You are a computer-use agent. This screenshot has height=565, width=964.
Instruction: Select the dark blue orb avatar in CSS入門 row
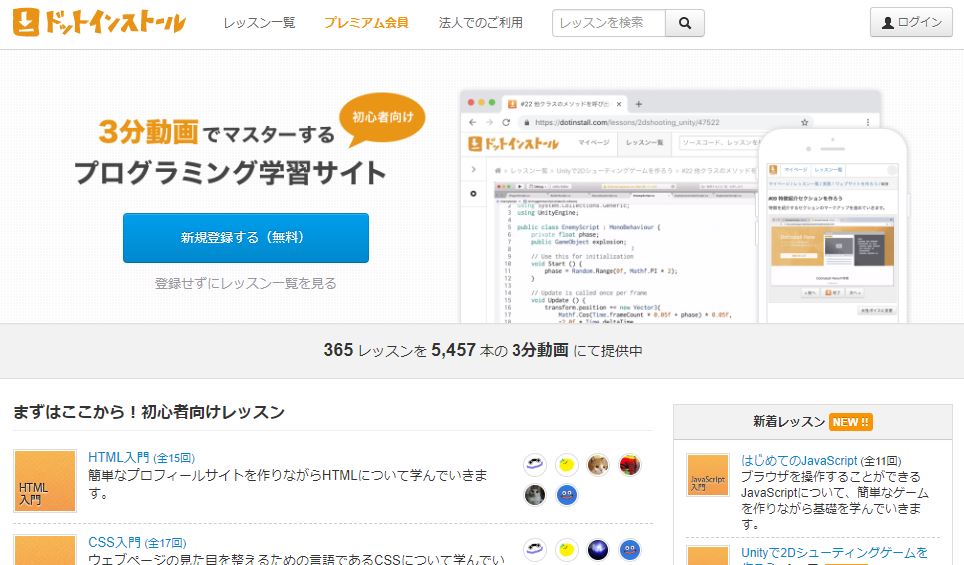click(x=598, y=550)
